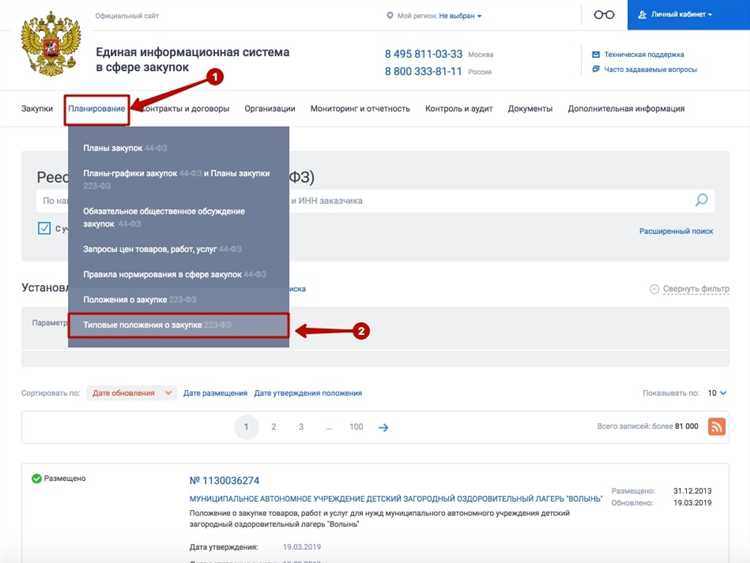The image size is (750, 563).
Task: Go to page 3
Action: click(301, 427)
